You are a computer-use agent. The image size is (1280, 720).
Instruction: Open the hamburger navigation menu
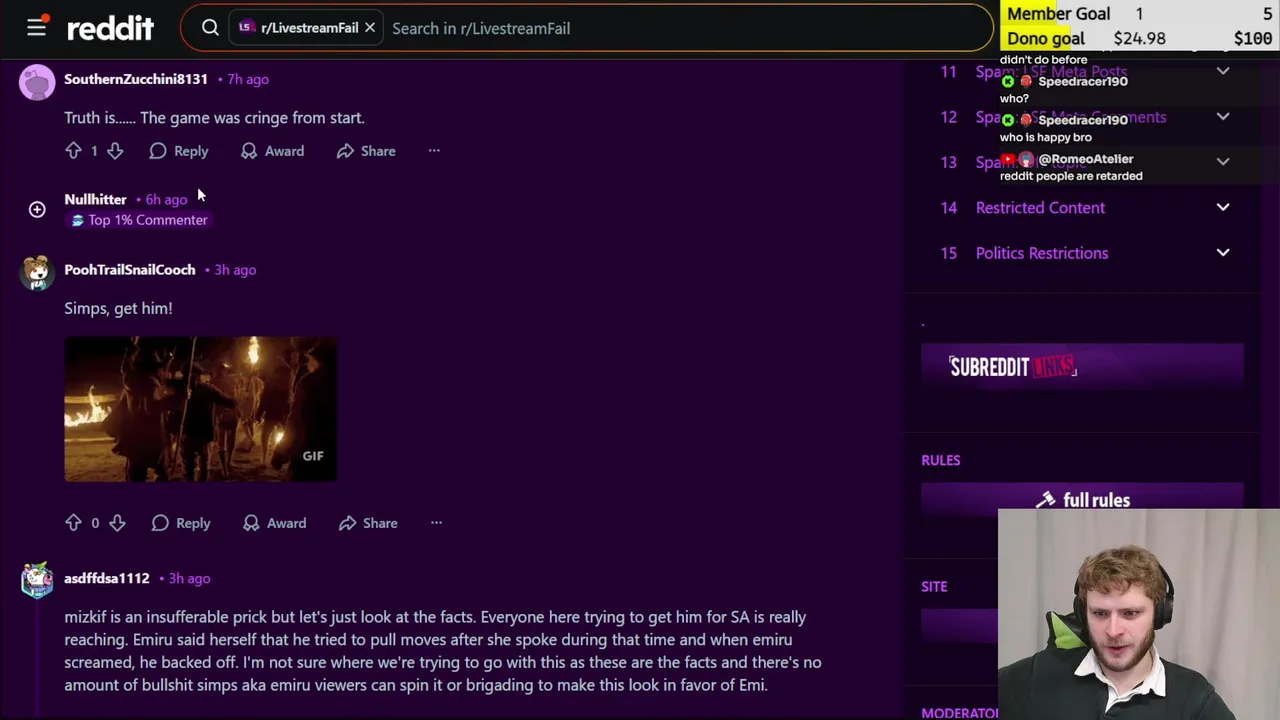pos(36,28)
